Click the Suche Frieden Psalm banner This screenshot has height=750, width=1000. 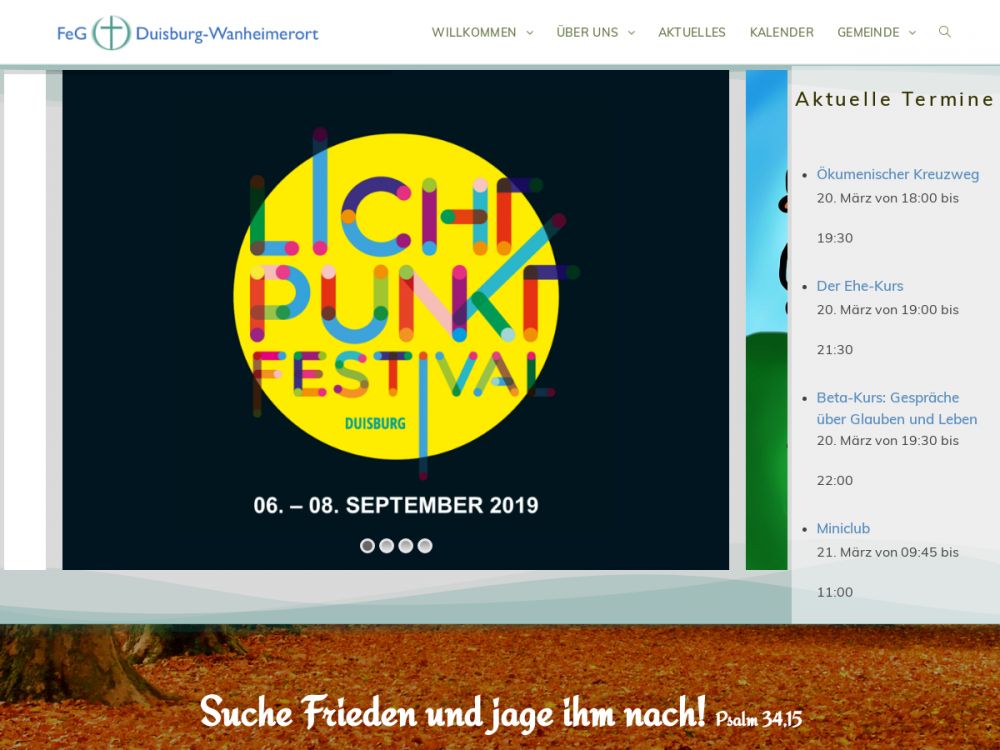point(500,713)
